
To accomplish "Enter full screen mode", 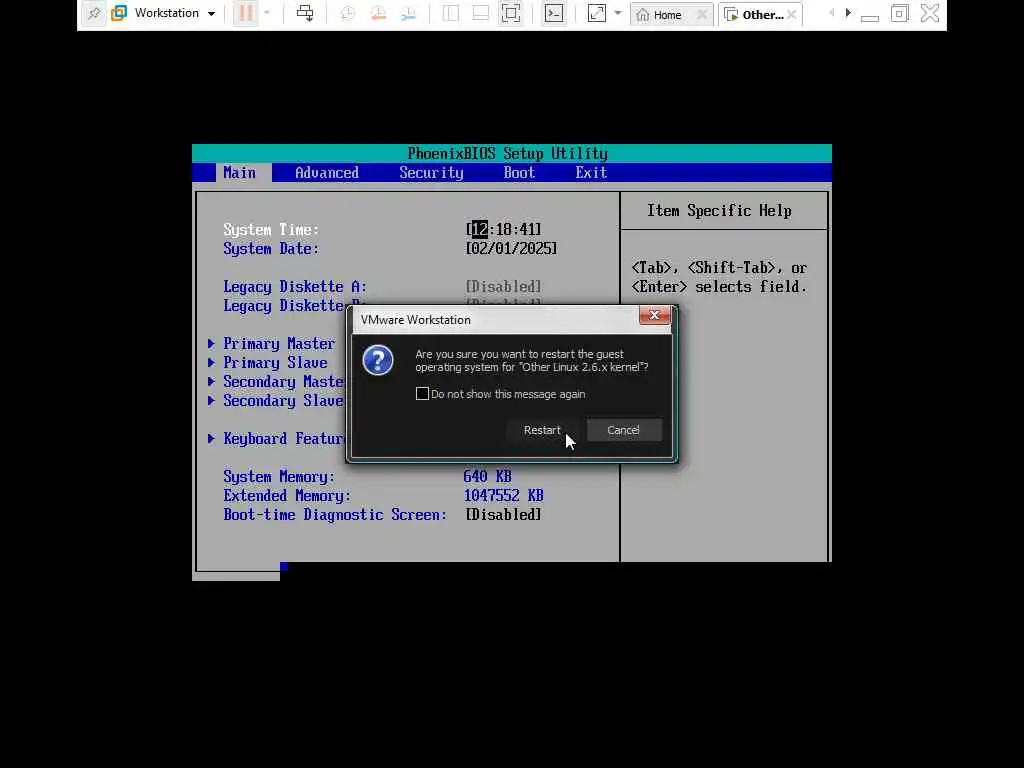I will 511,13.
